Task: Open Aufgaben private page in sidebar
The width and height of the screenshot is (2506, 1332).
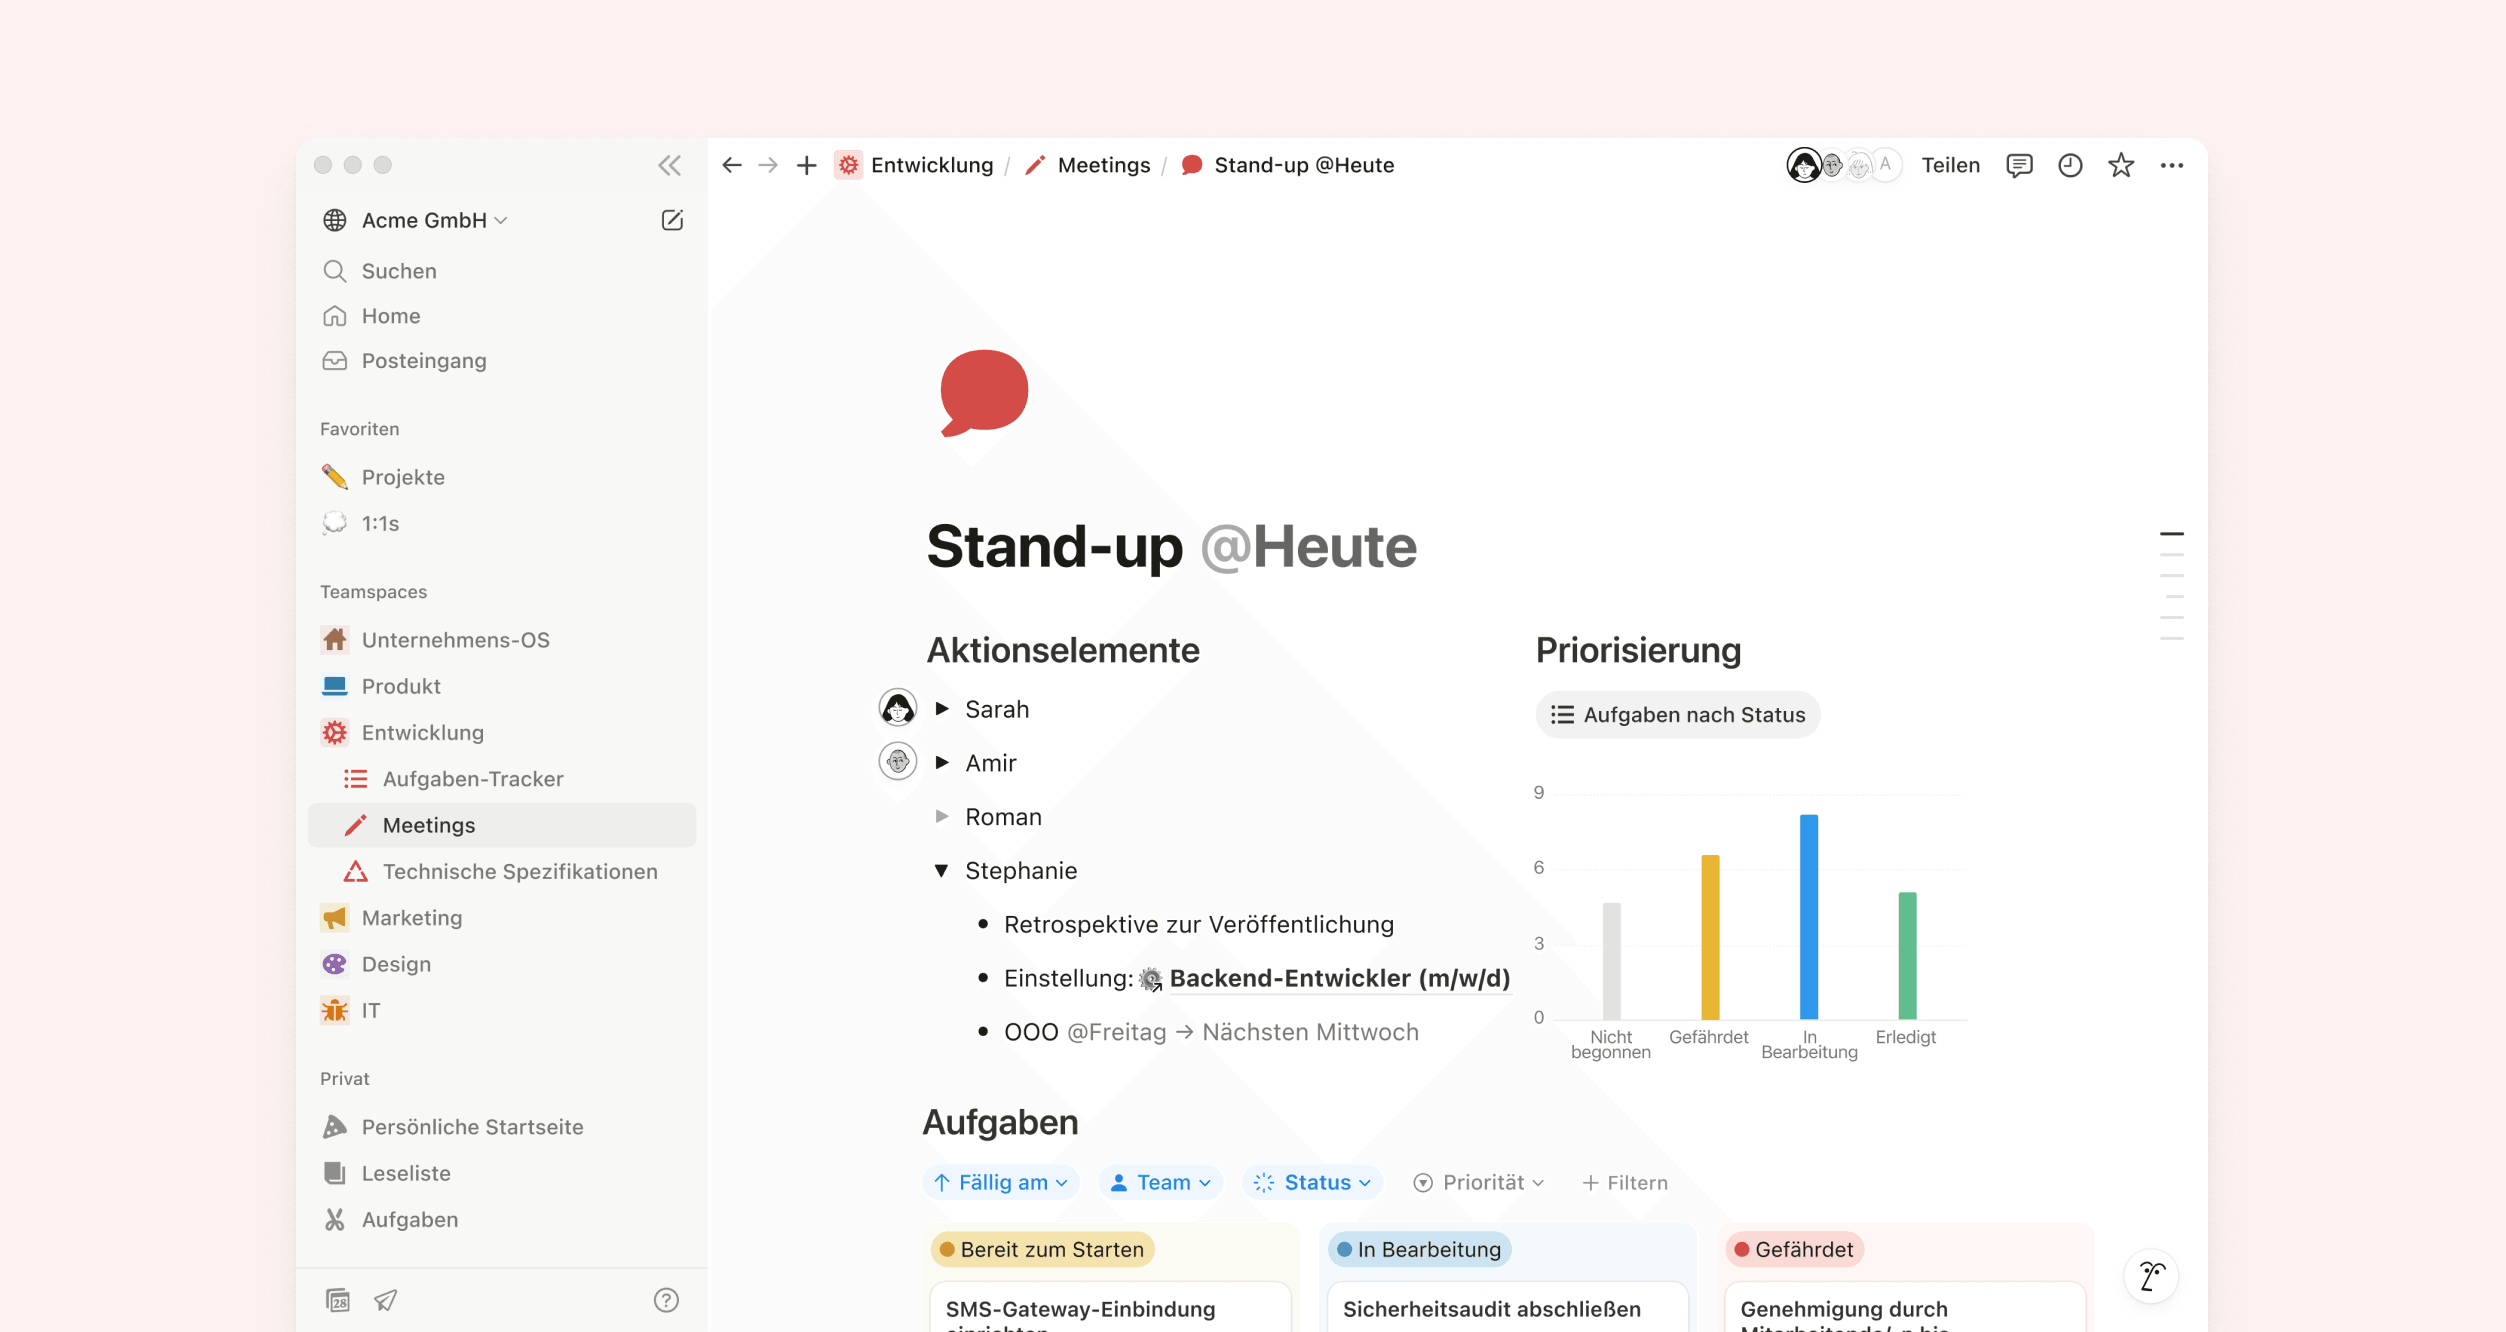Action: point(501,1219)
